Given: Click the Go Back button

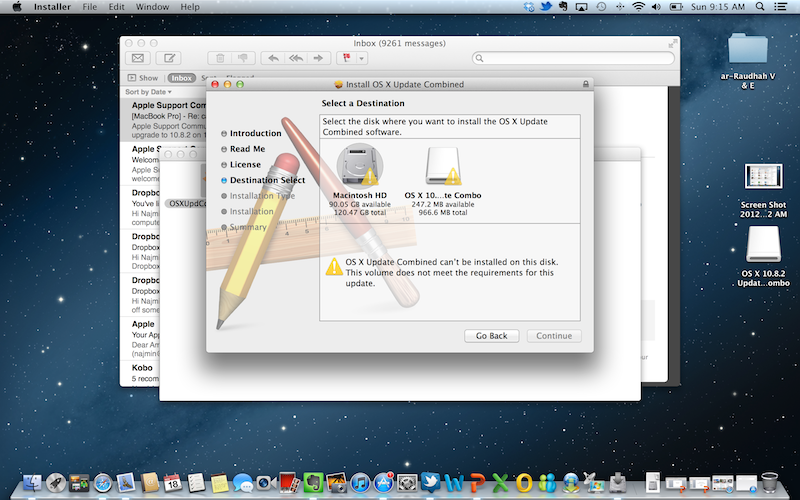Looking at the screenshot, I should click(491, 336).
